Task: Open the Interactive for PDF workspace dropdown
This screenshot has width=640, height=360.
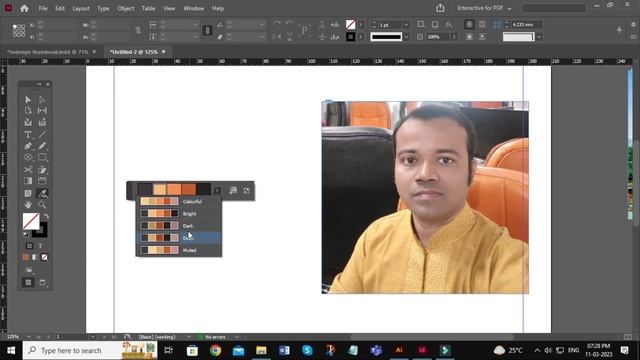Action: 484,8
